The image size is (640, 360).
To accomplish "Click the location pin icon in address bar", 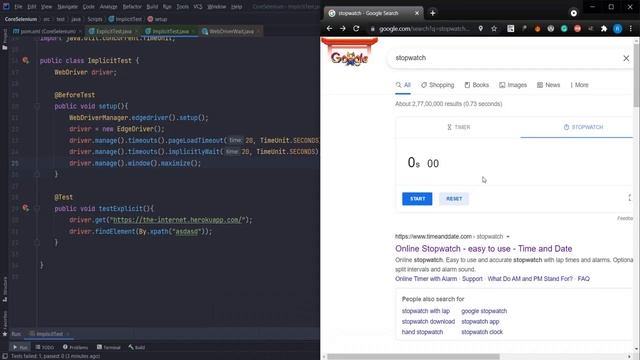I will click(481, 29).
